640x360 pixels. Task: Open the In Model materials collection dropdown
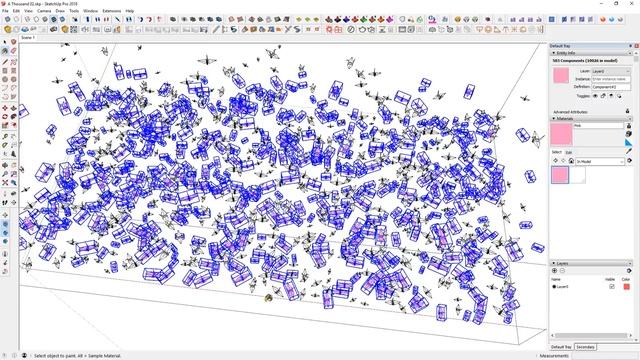tap(600, 161)
